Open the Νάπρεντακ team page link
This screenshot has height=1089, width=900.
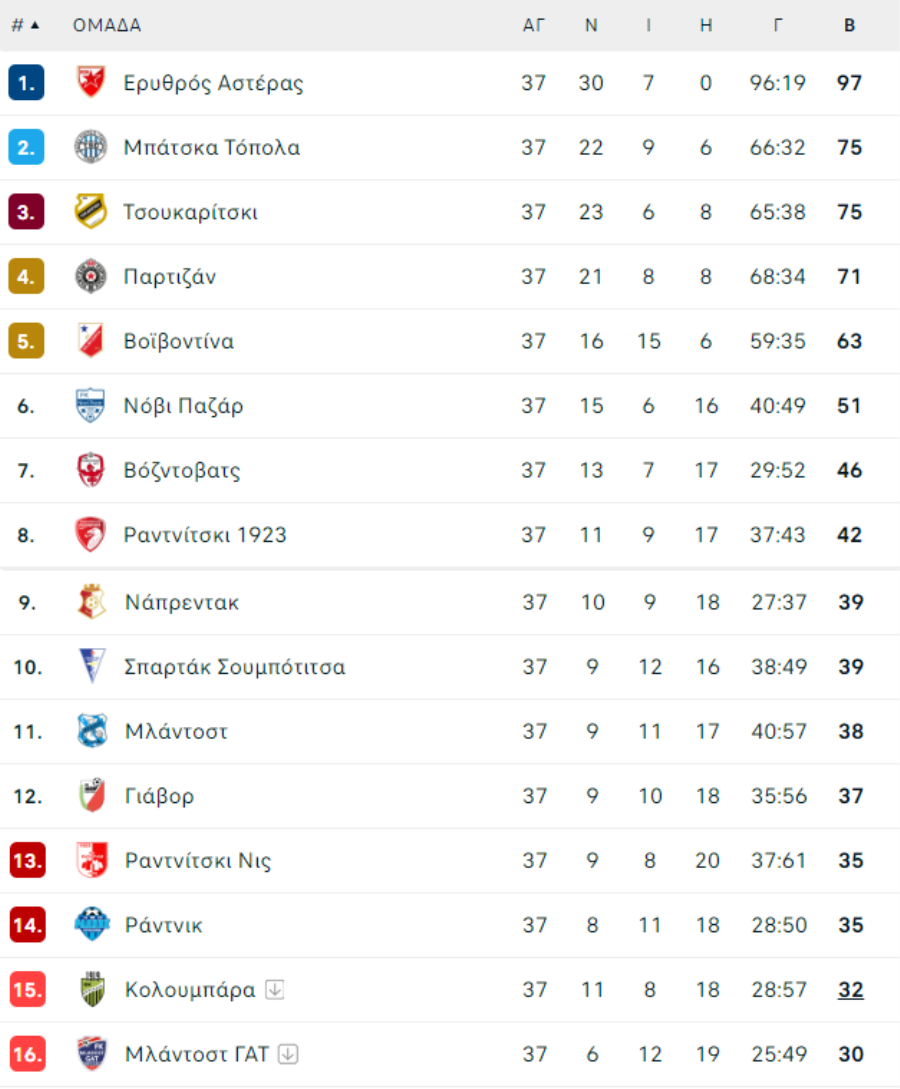182,602
